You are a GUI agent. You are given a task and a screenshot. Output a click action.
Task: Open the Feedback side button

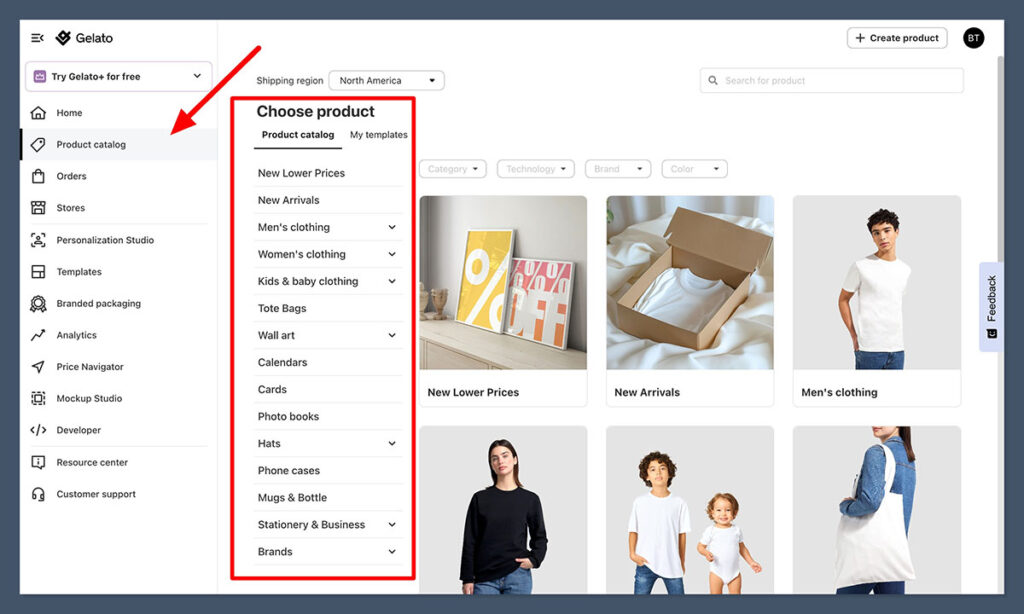coord(991,306)
